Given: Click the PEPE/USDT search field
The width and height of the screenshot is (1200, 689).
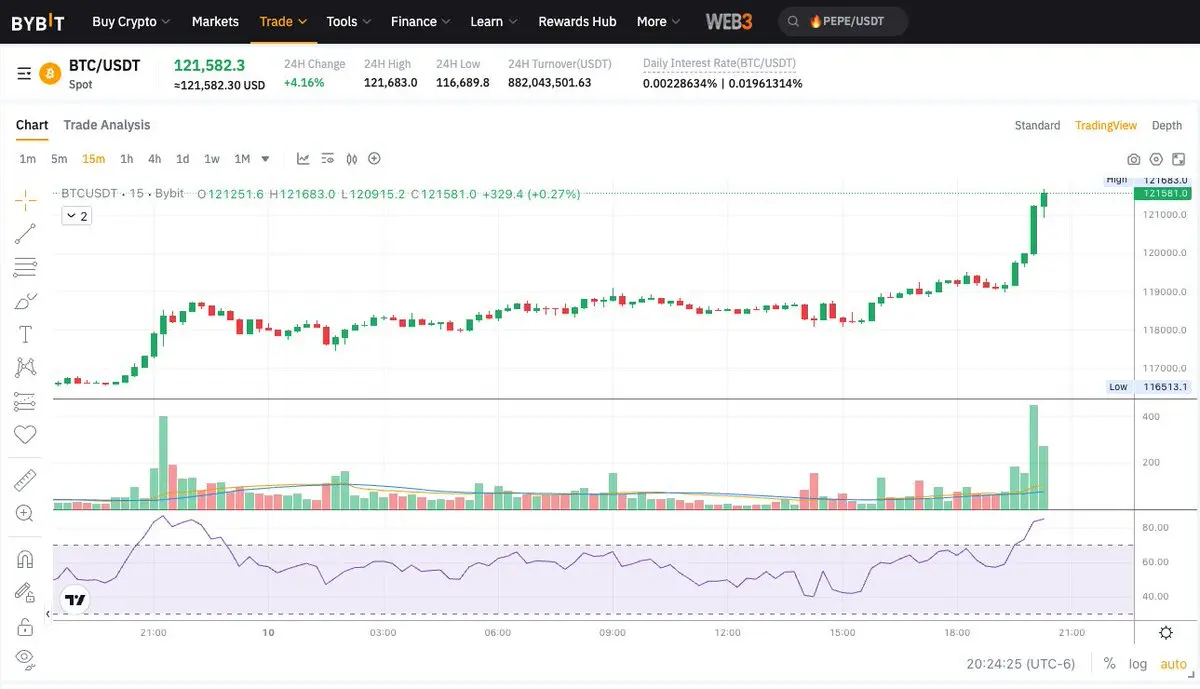Looking at the screenshot, I should click(x=843, y=21).
